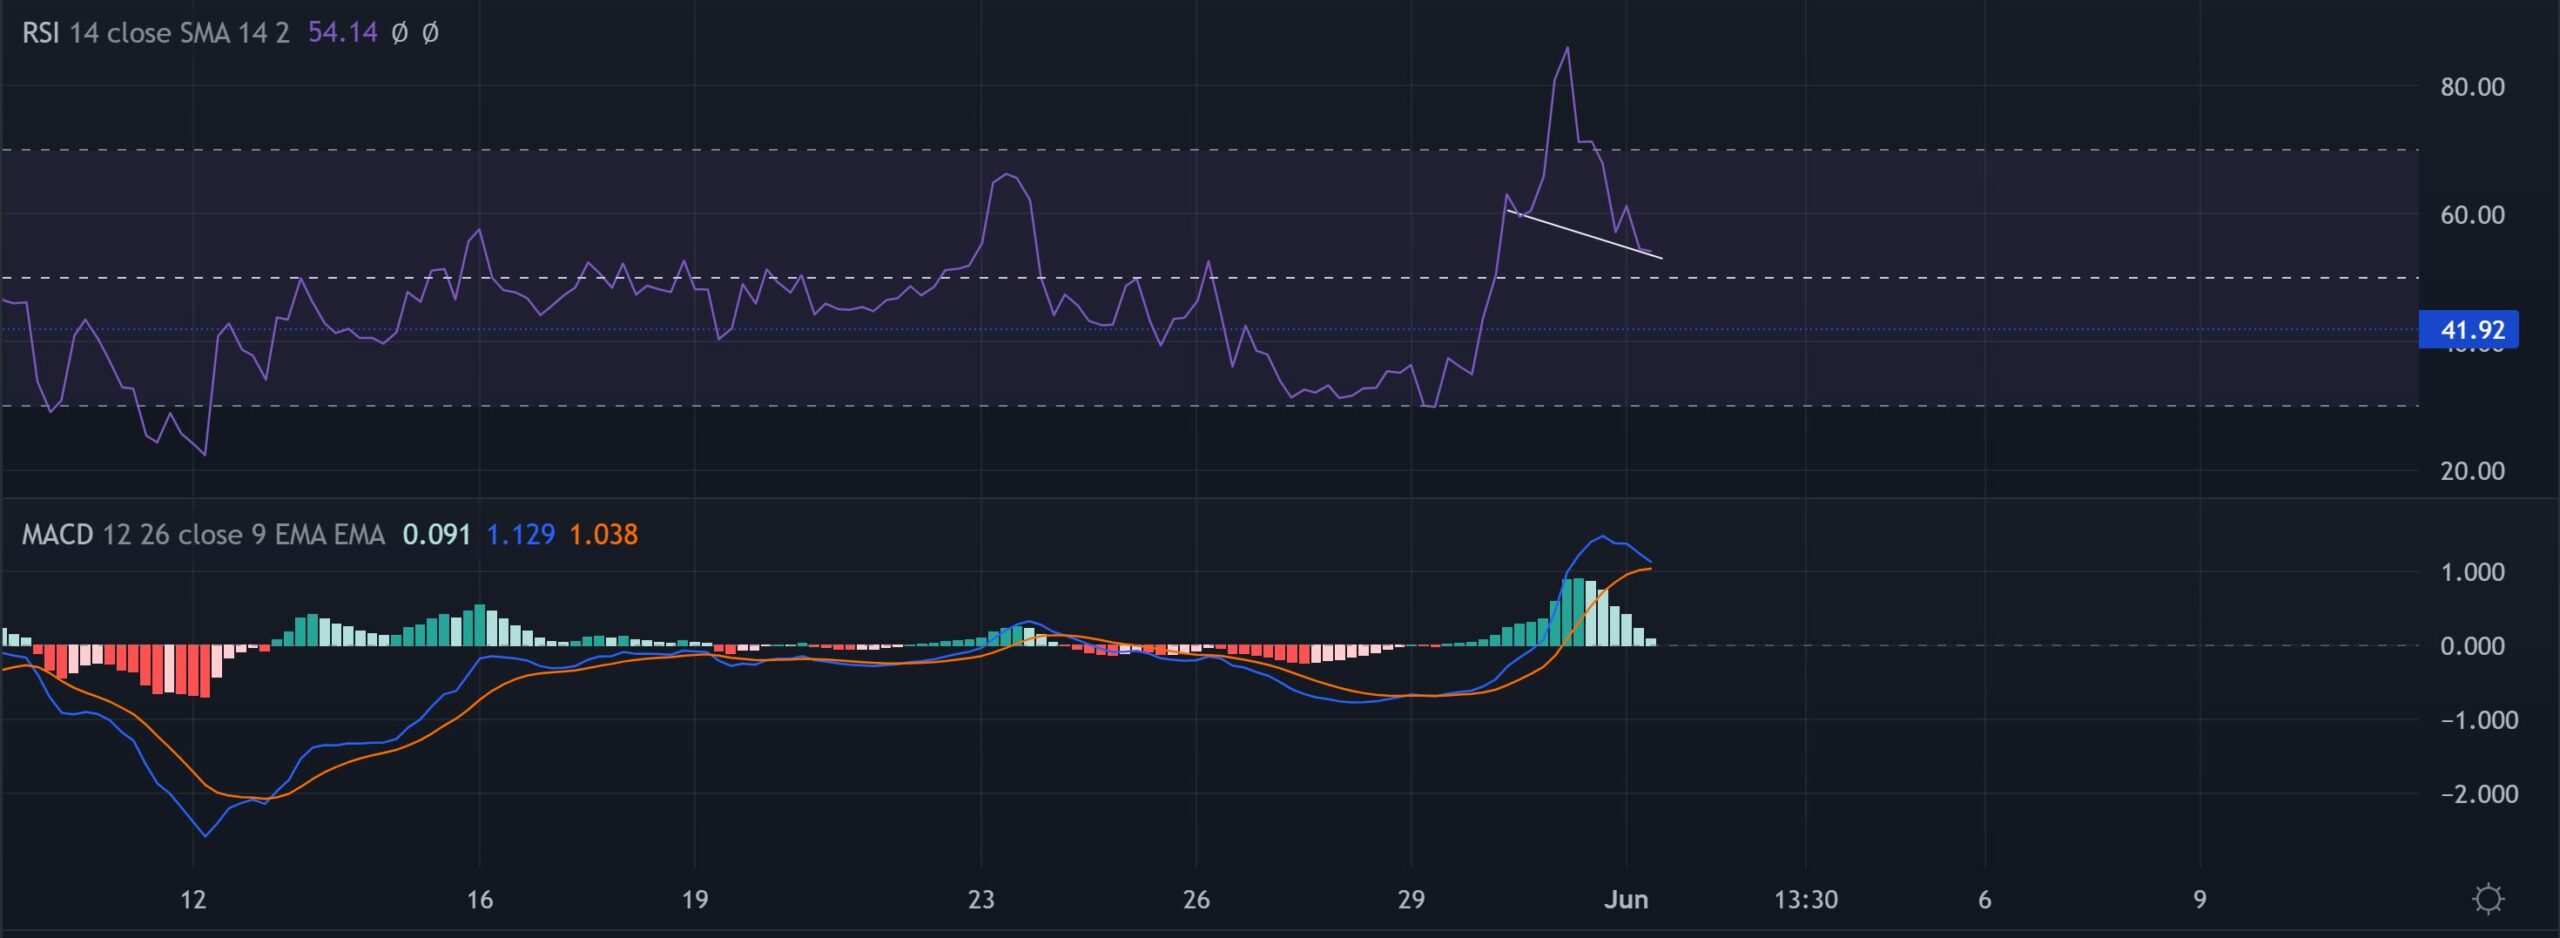
Task: Click the first Ø symbol next to 54.14
Action: coord(400,32)
